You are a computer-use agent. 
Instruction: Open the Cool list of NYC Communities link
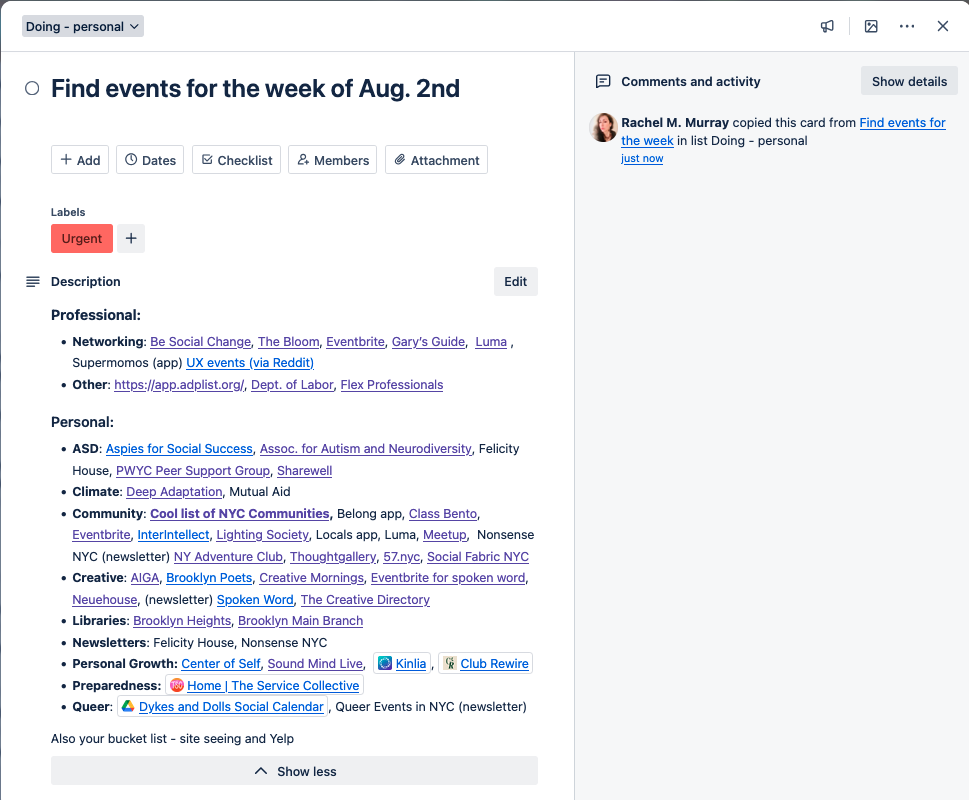[240, 513]
